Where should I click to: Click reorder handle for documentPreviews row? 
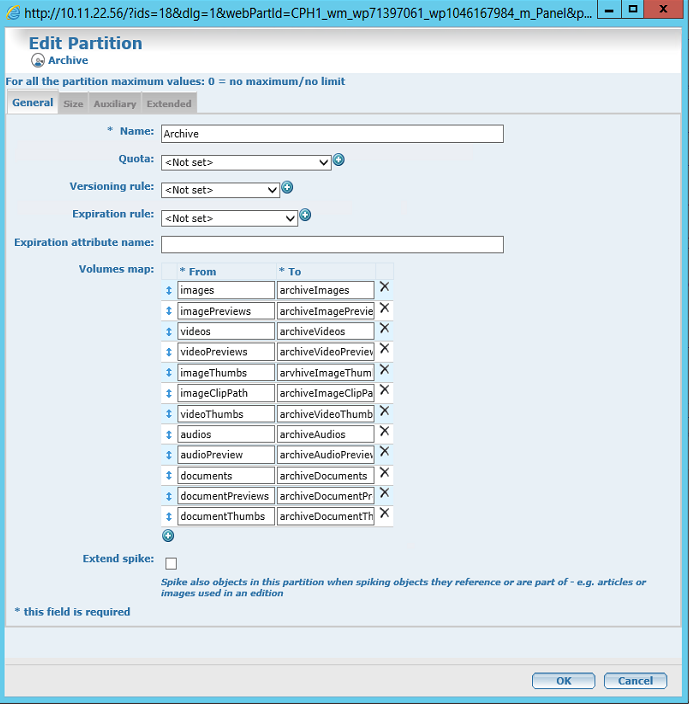[x=169, y=496]
